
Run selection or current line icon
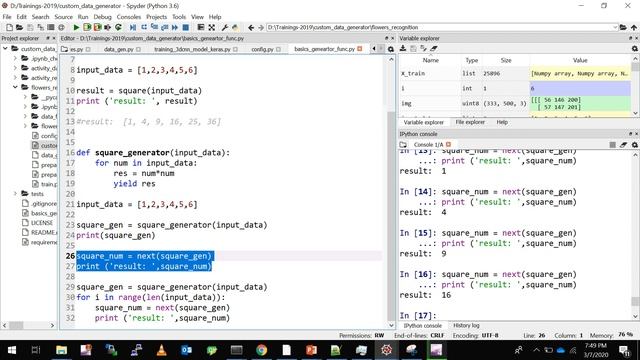[x=107, y=27]
